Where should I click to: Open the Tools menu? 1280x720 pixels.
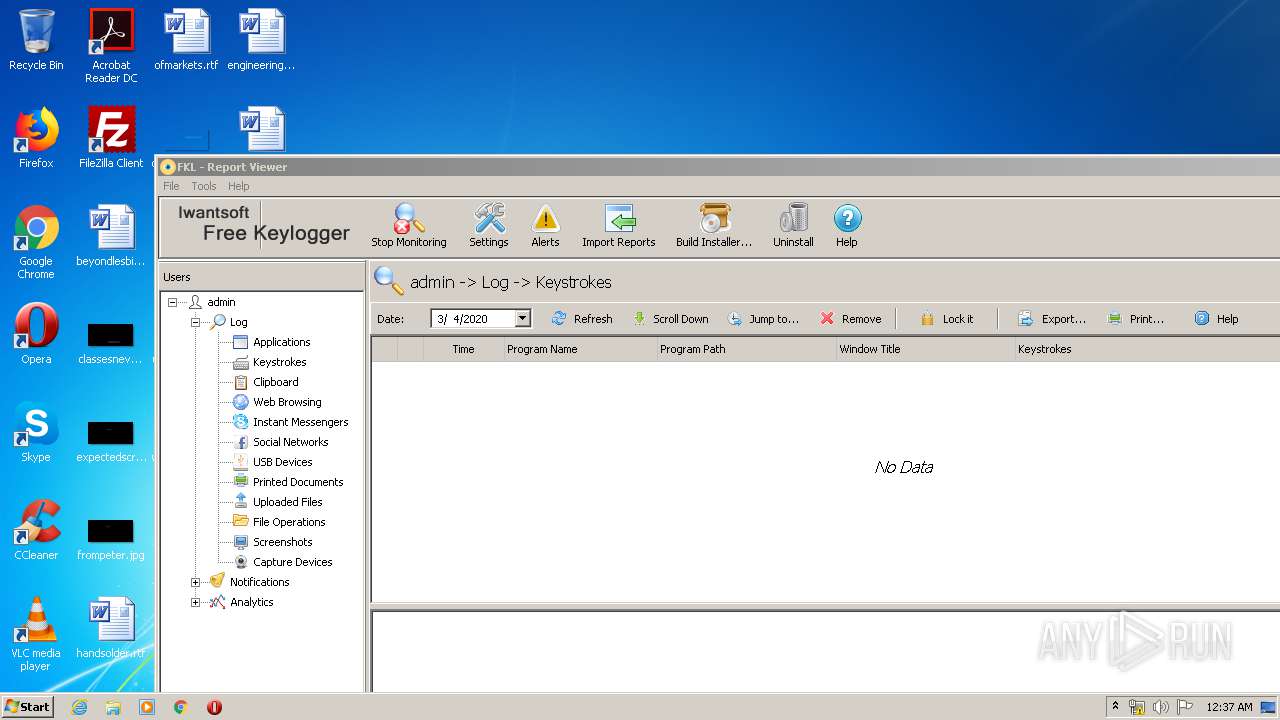coord(204,186)
